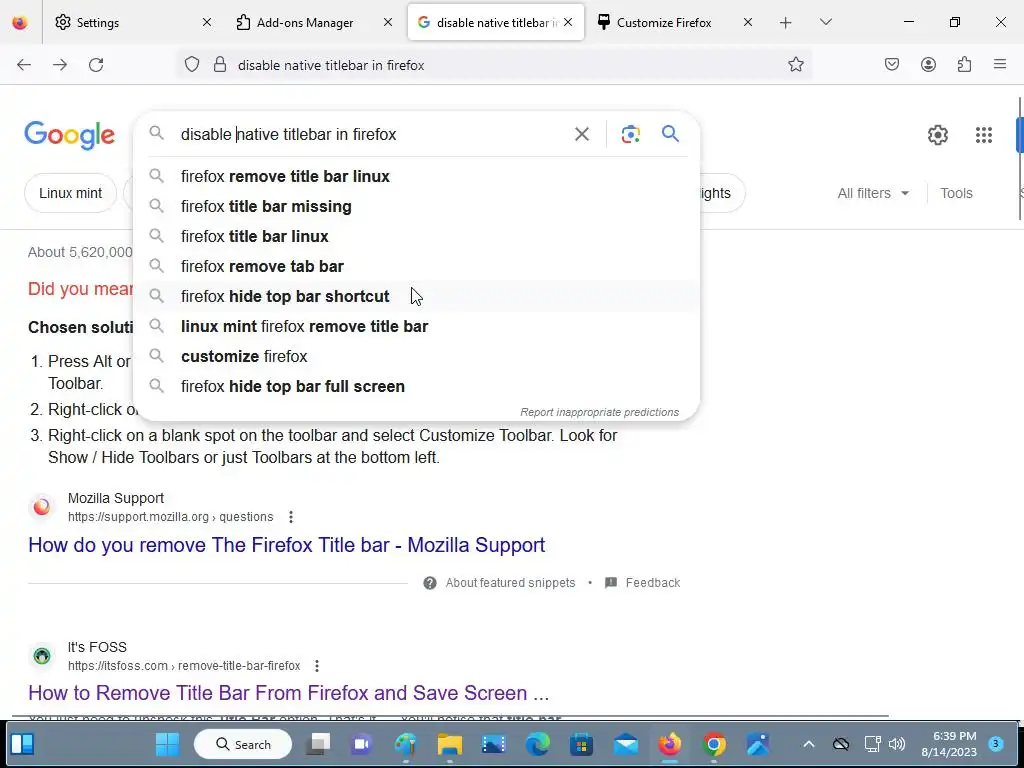Open Microsoft Edge in the taskbar
This screenshot has width=1024, height=768.
[537, 744]
